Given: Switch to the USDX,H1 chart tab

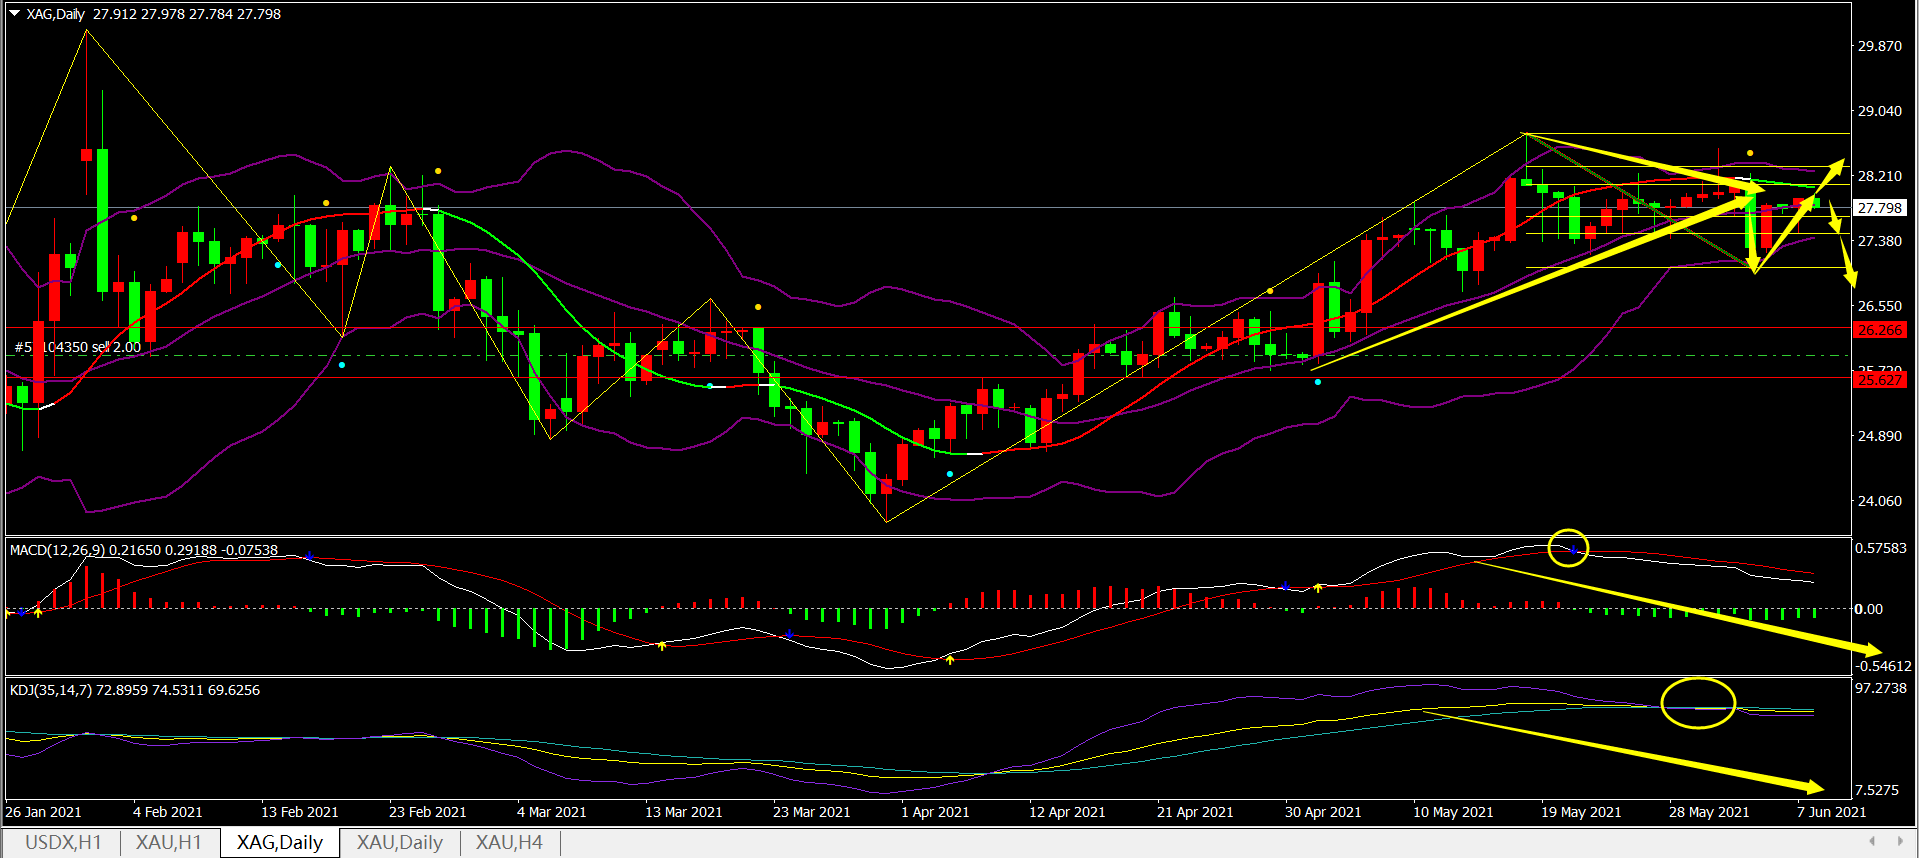Looking at the screenshot, I should 63,842.
